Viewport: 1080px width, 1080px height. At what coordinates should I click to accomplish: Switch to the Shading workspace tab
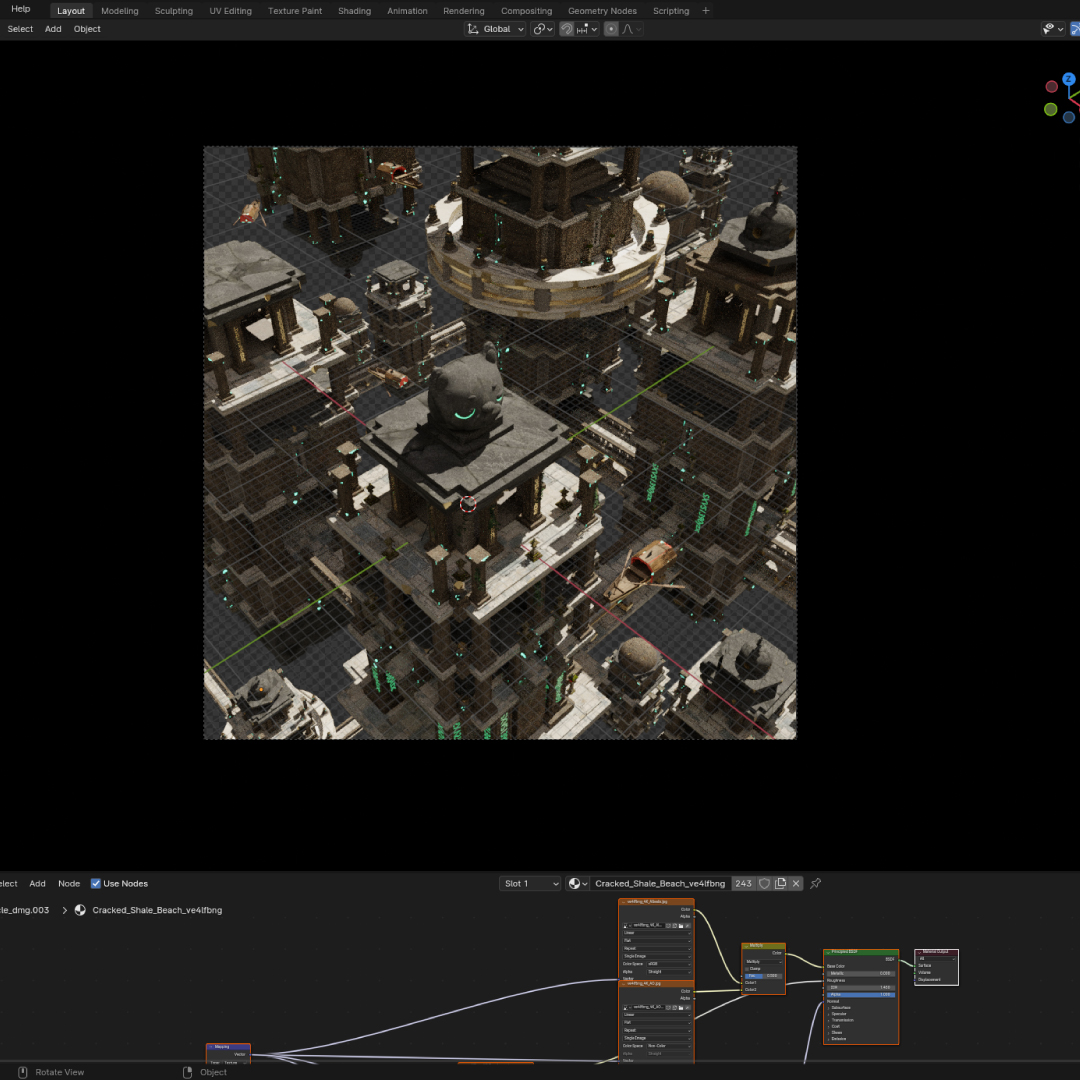click(354, 11)
